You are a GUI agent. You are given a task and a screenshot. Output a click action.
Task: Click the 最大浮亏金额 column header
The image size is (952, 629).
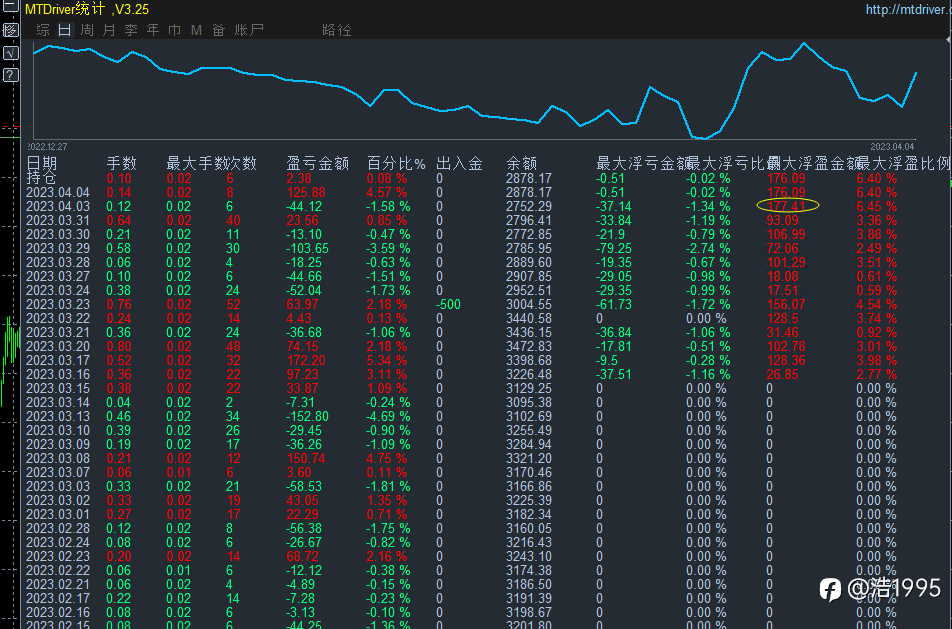pyautogui.click(x=643, y=163)
